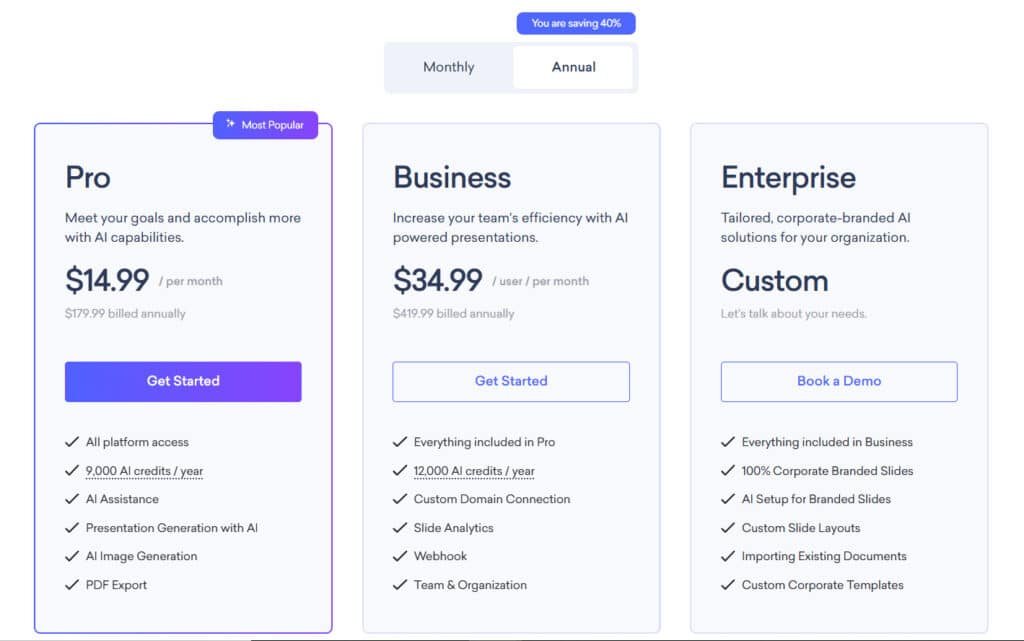Viewport: 1024px width, 641px height.
Task: Check the "Team & Organization" feature mark
Action: click(399, 584)
